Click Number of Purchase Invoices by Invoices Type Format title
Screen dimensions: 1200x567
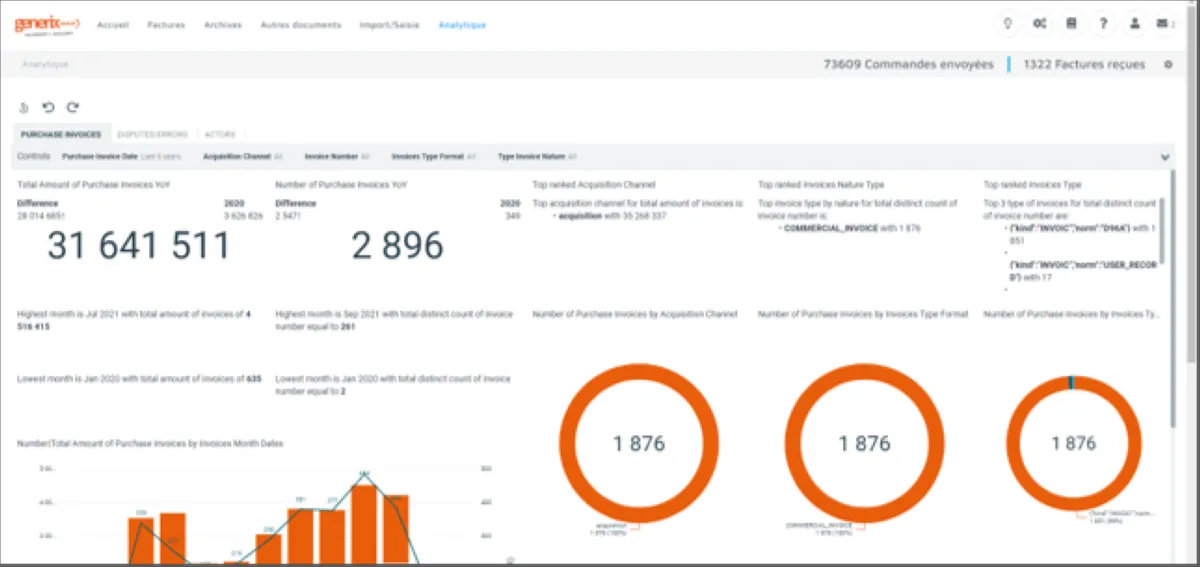(863, 314)
